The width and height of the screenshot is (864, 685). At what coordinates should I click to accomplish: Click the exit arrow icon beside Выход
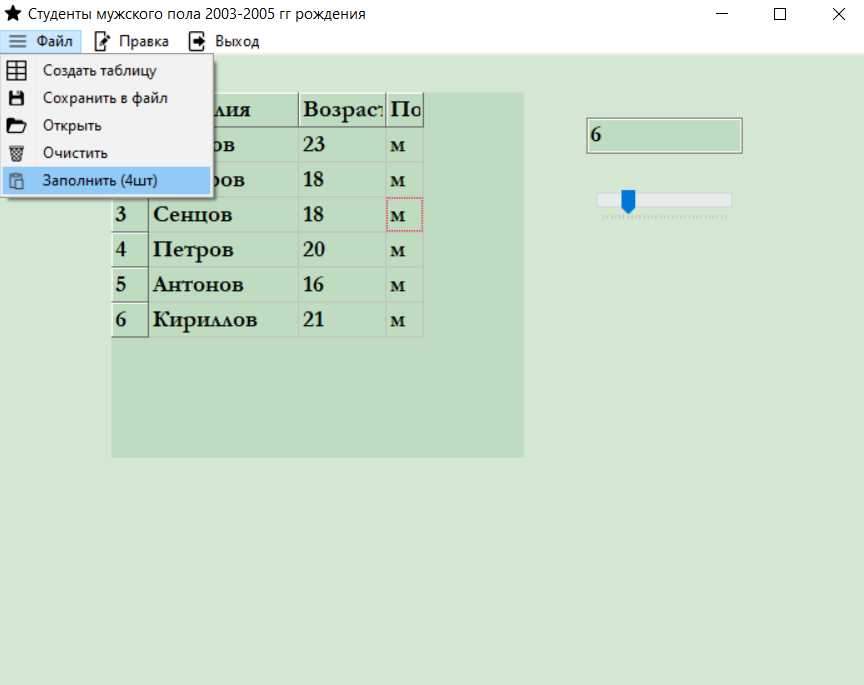coord(198,41)
